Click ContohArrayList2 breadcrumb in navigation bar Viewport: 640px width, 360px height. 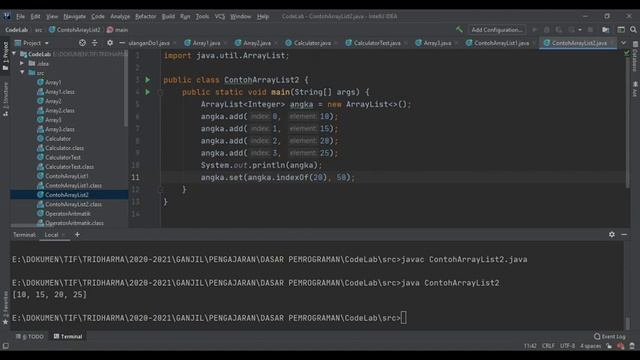pyautogui.click(x=74, y=30)
